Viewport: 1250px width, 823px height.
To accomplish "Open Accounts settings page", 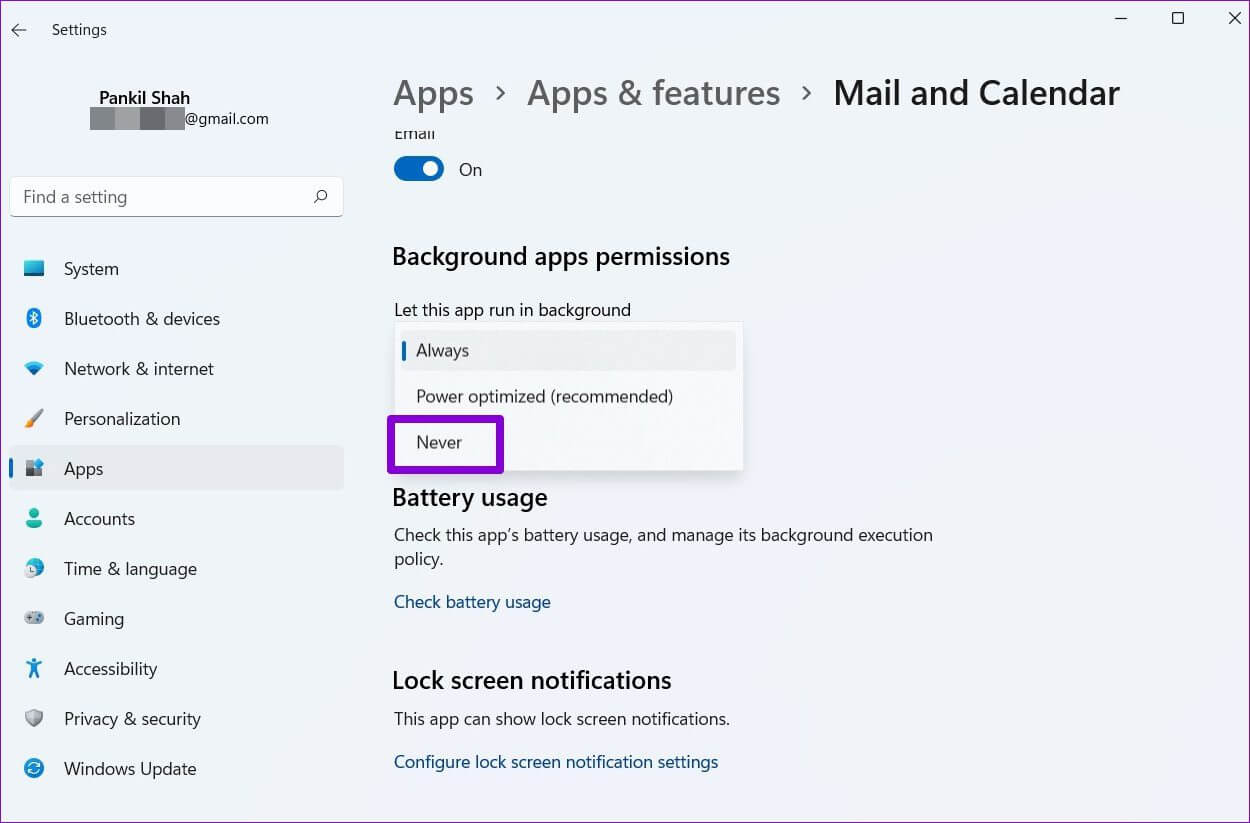I will [x=176, y=519].
